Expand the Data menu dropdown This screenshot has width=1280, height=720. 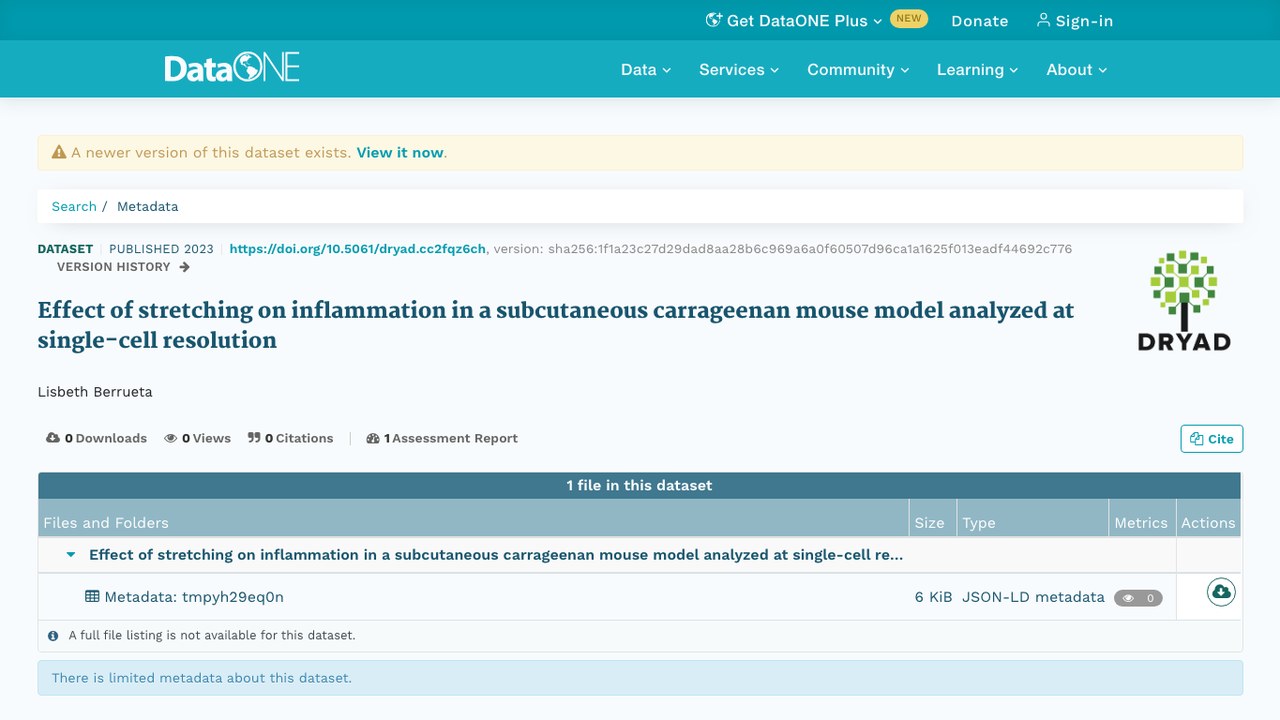tap(646, 69)
